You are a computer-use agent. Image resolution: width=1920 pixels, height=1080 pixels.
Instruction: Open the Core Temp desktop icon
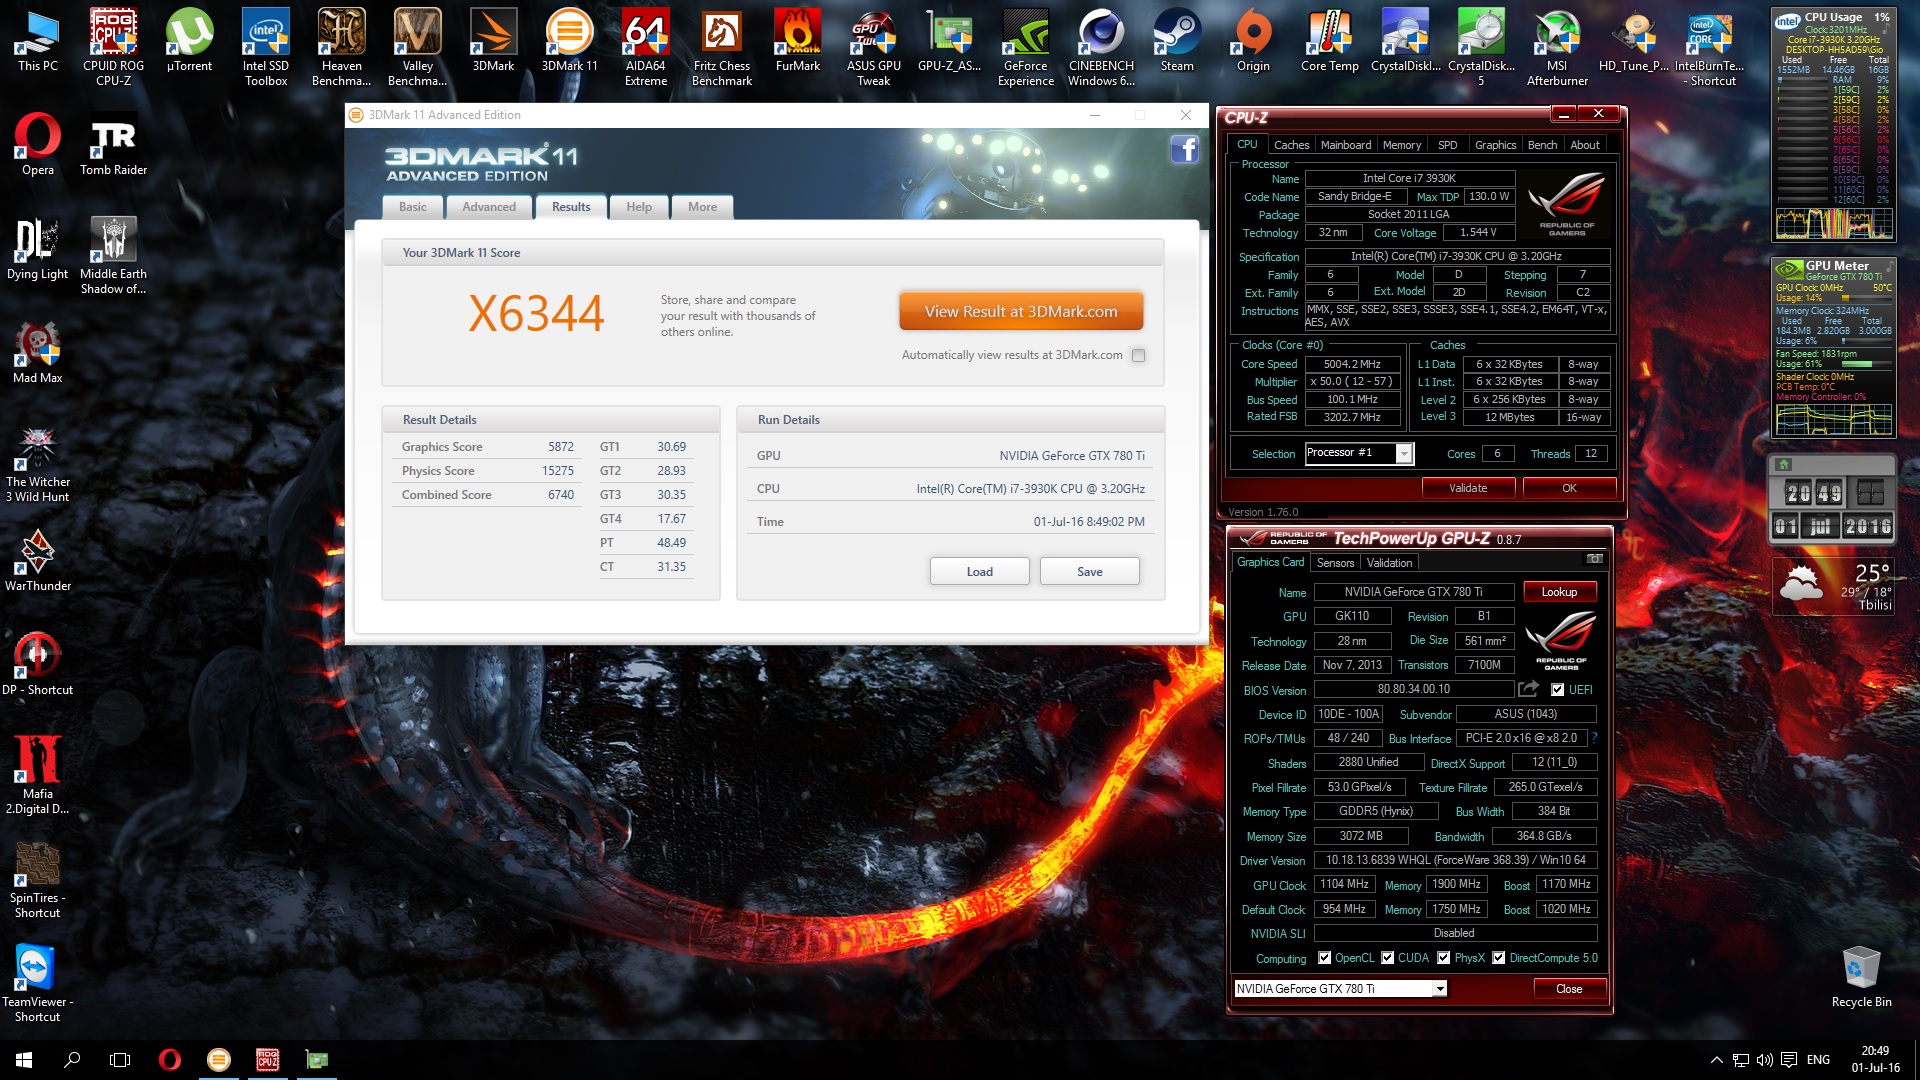click(1329, 40)
